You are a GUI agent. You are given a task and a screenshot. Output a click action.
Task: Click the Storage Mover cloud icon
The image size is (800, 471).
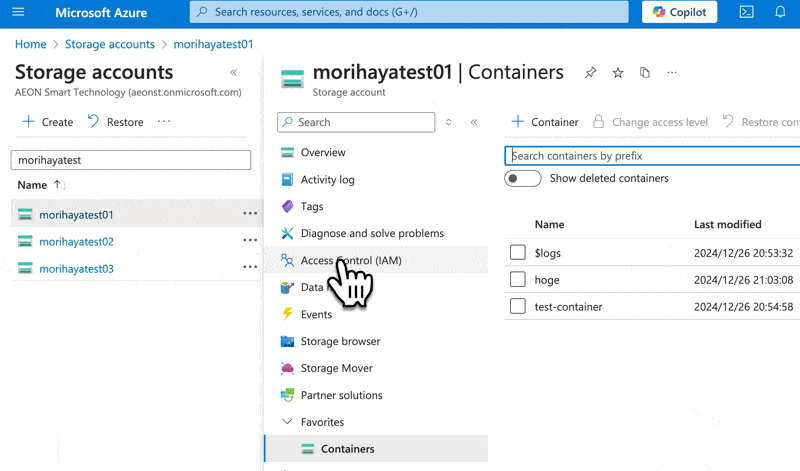[x=287, y=368]
